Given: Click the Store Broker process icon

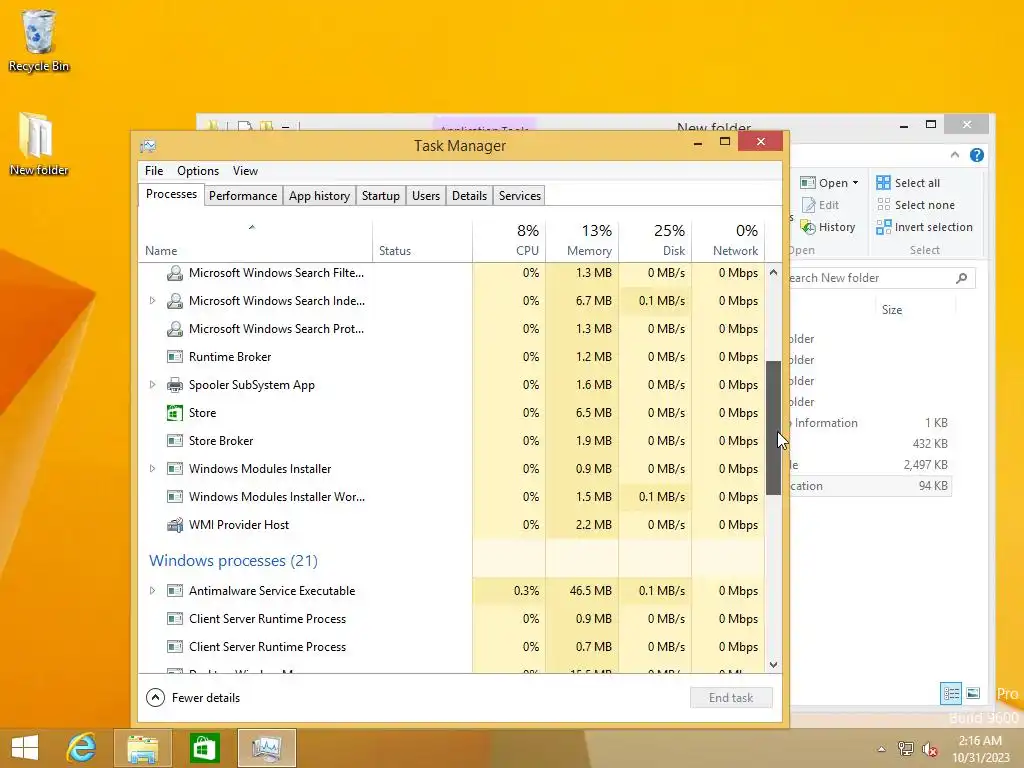Looking at the screenshot, I should [174, 441].
